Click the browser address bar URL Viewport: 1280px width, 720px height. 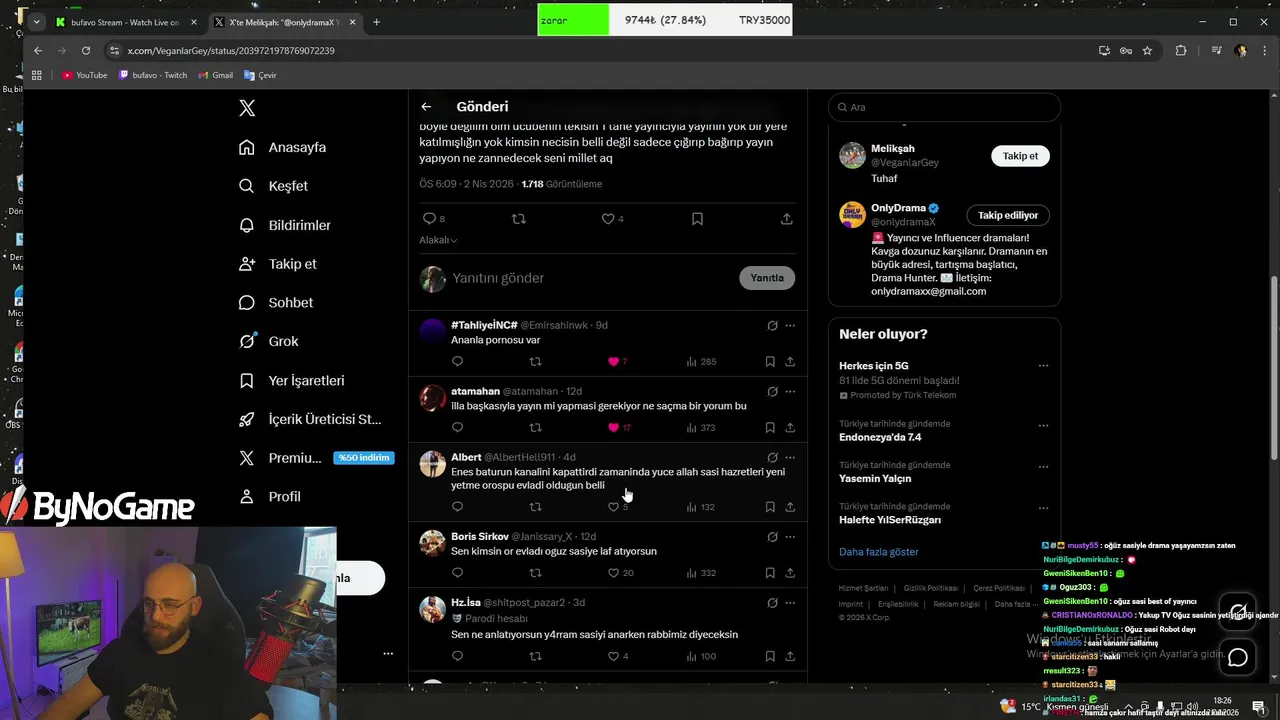(x=231, y=50)
